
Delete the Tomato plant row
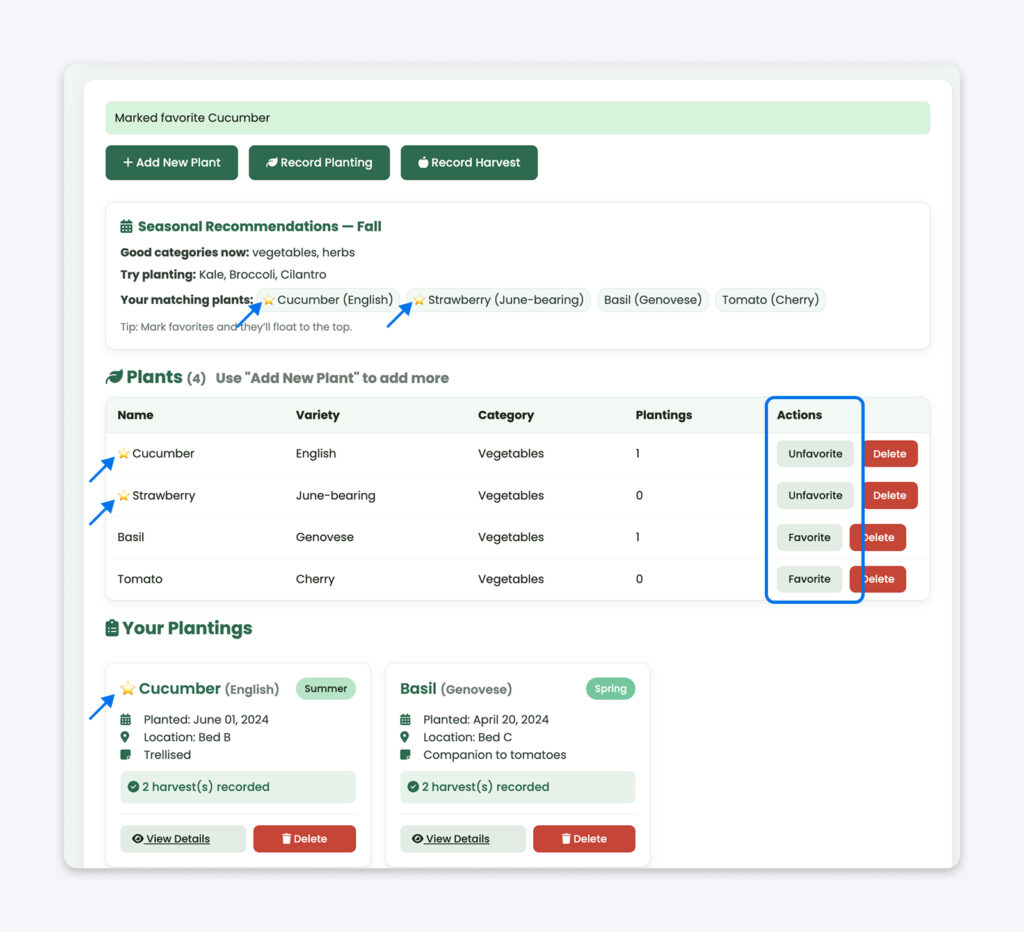(877, 579)
